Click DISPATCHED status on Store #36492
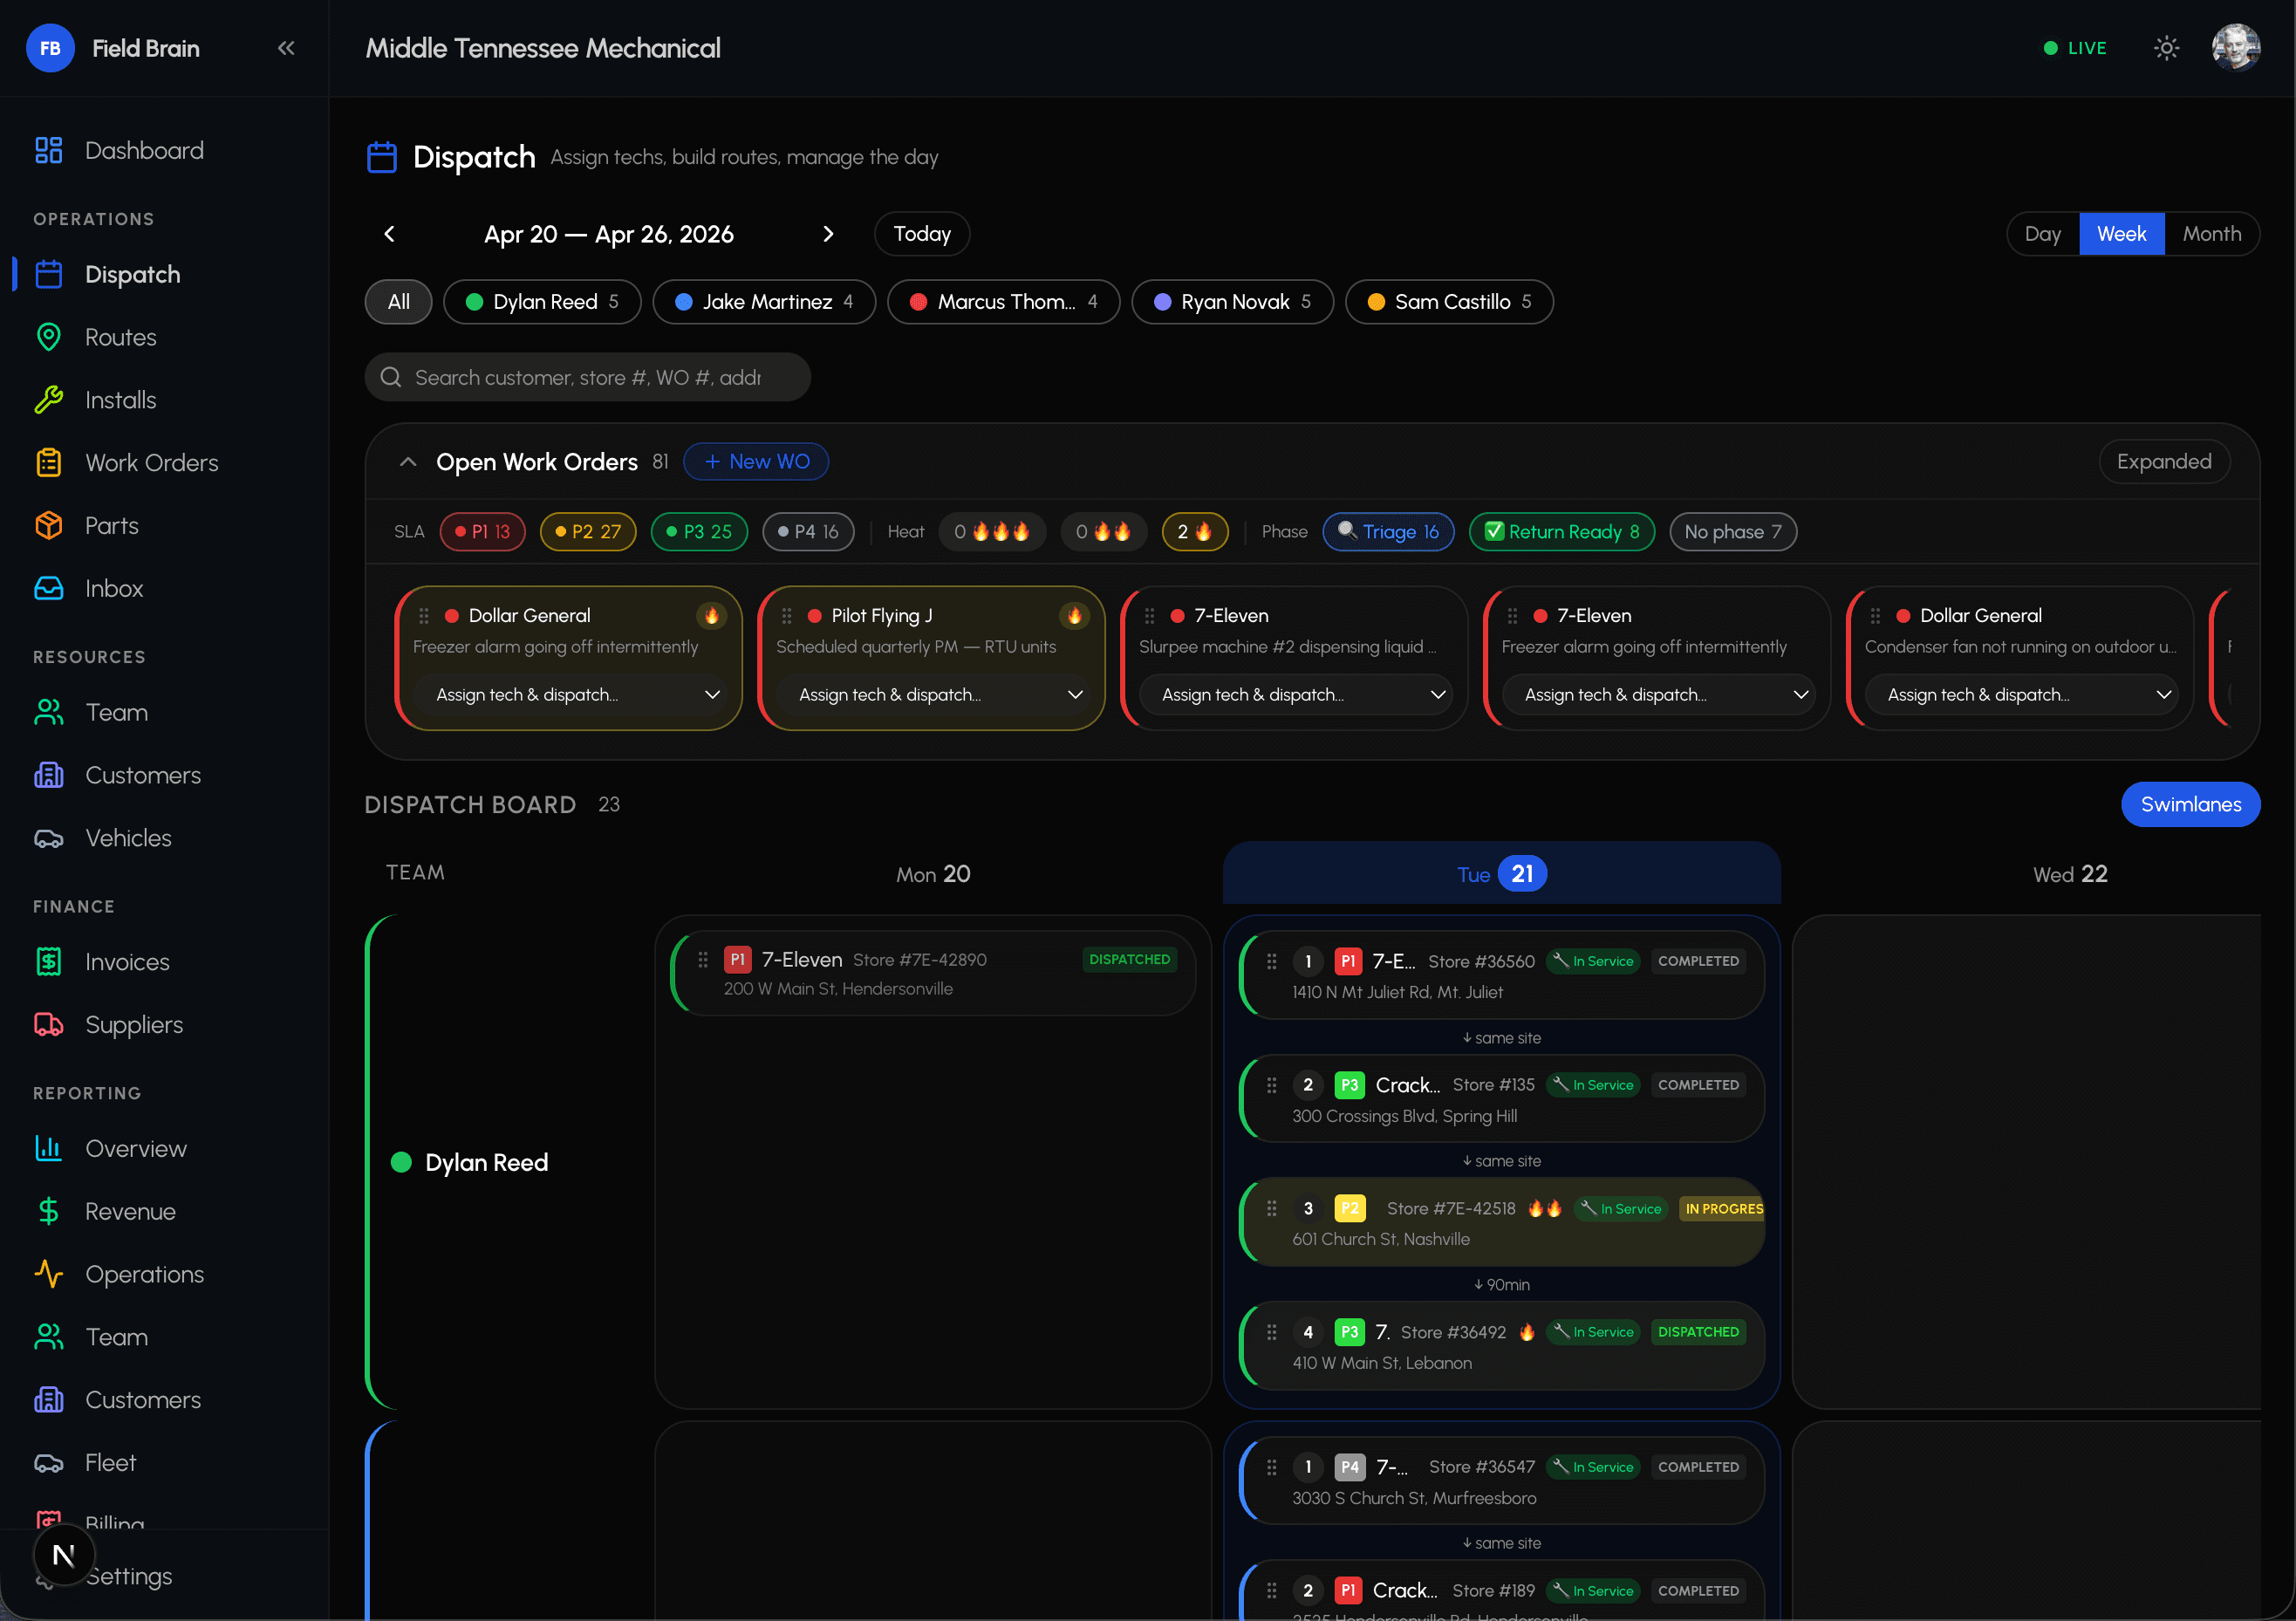This screenshot has width=2296, height=1621. (1698, 1333)
